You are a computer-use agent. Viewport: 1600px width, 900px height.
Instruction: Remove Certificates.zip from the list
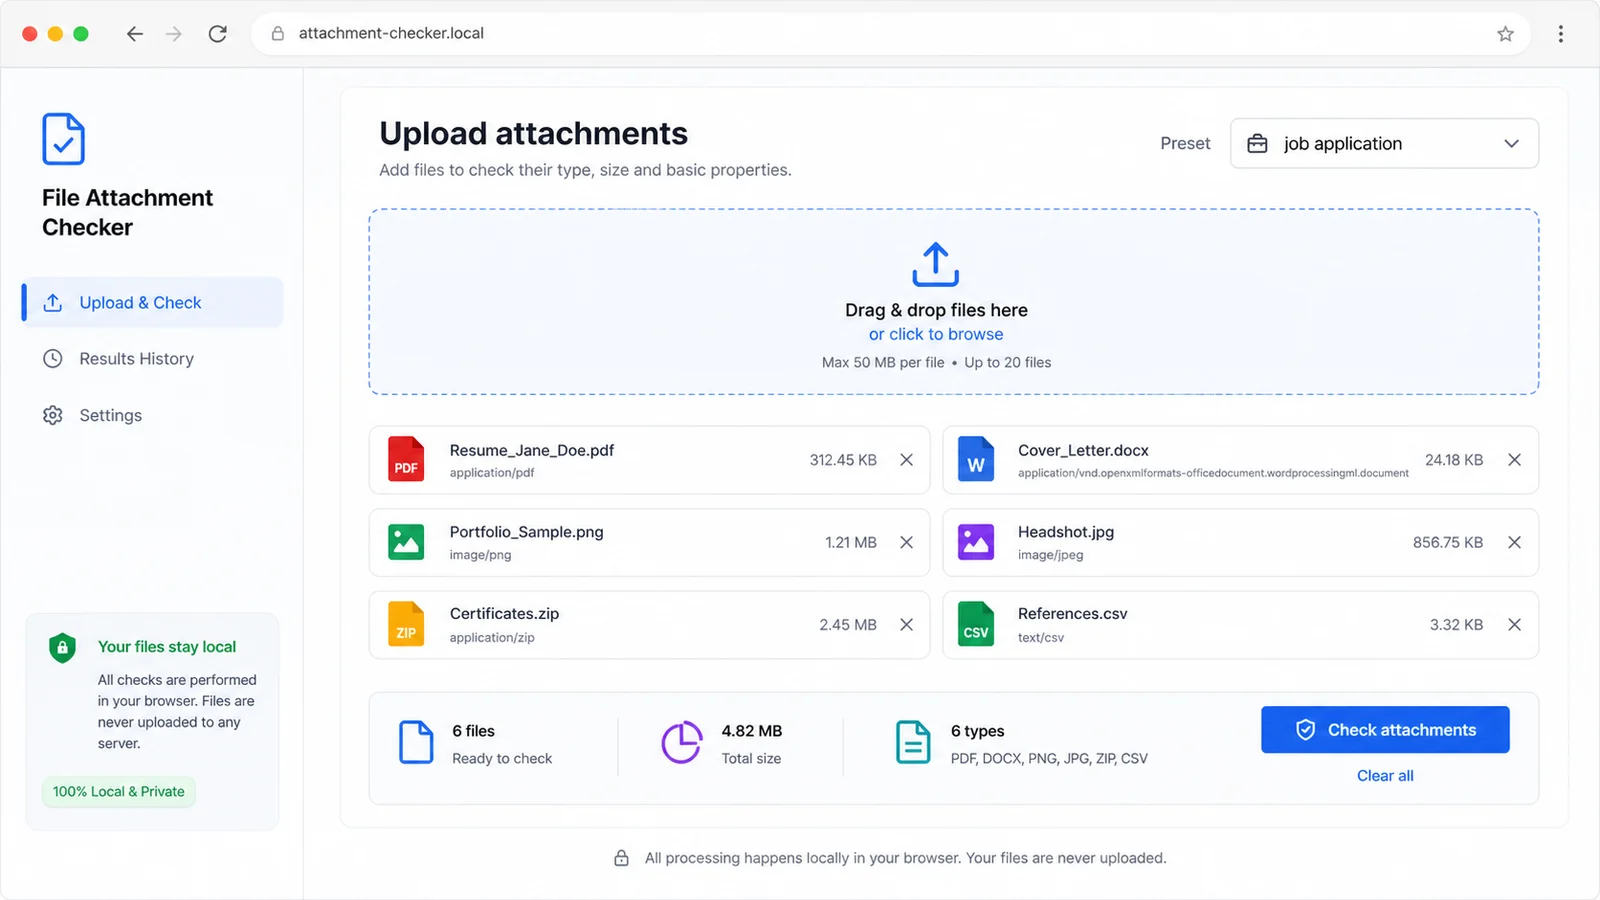click(906, 624)
